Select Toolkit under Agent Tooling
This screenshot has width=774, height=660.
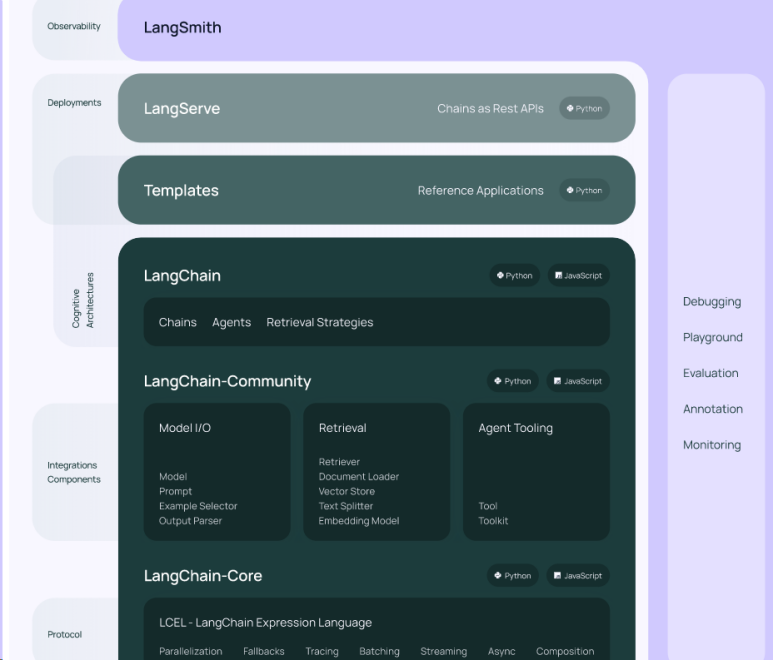coord(493,521)
